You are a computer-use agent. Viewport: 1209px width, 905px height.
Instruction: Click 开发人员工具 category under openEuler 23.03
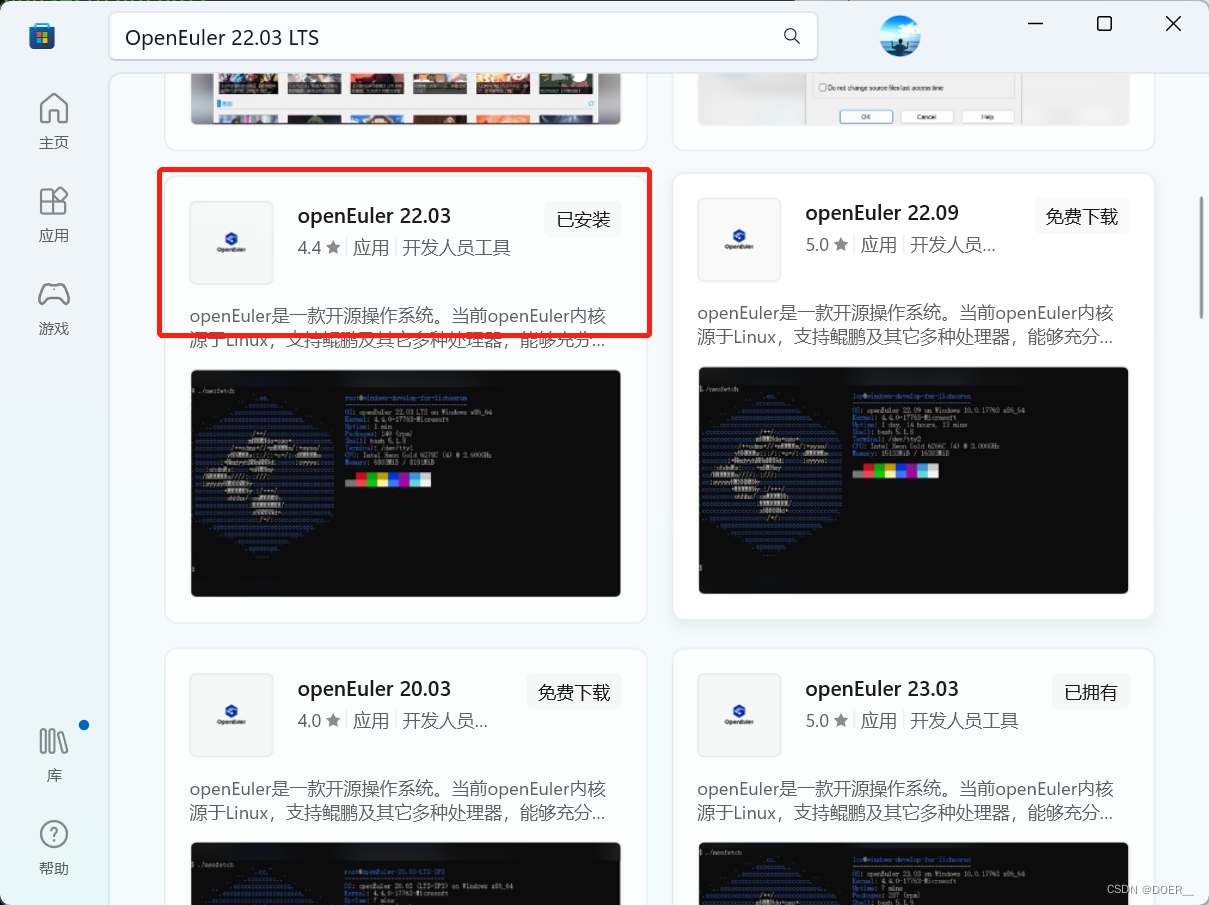(x=964, y=721)
